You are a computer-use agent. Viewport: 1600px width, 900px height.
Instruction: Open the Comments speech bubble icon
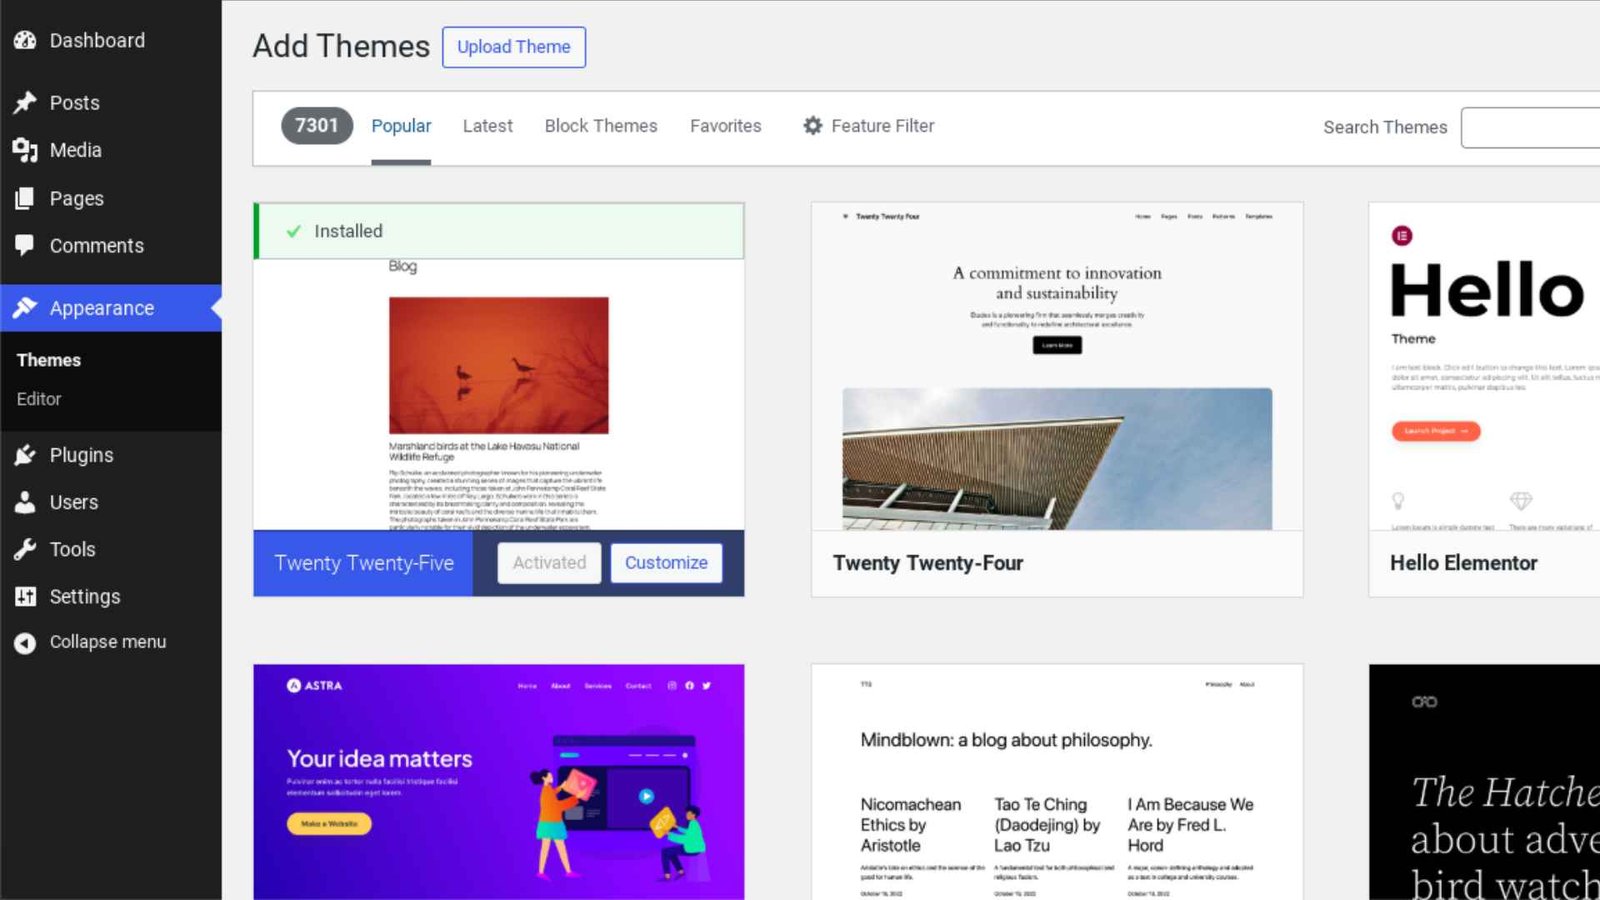[25, 245]
